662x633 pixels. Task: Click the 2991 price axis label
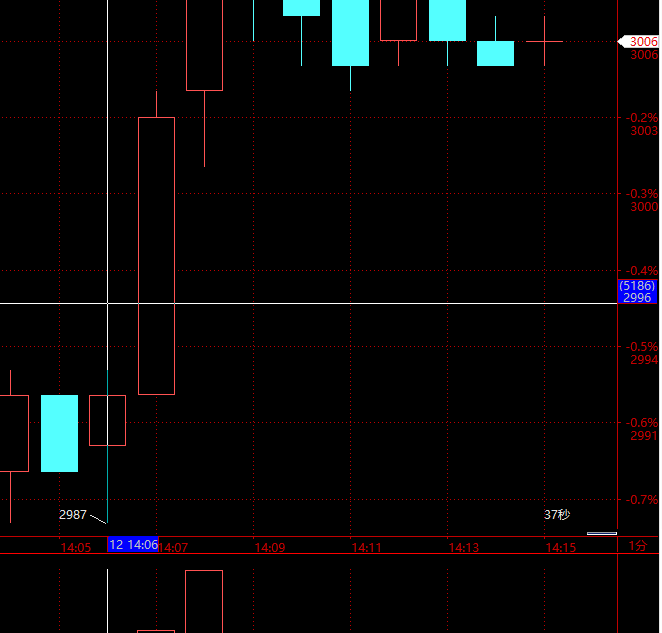coord(644,435)
